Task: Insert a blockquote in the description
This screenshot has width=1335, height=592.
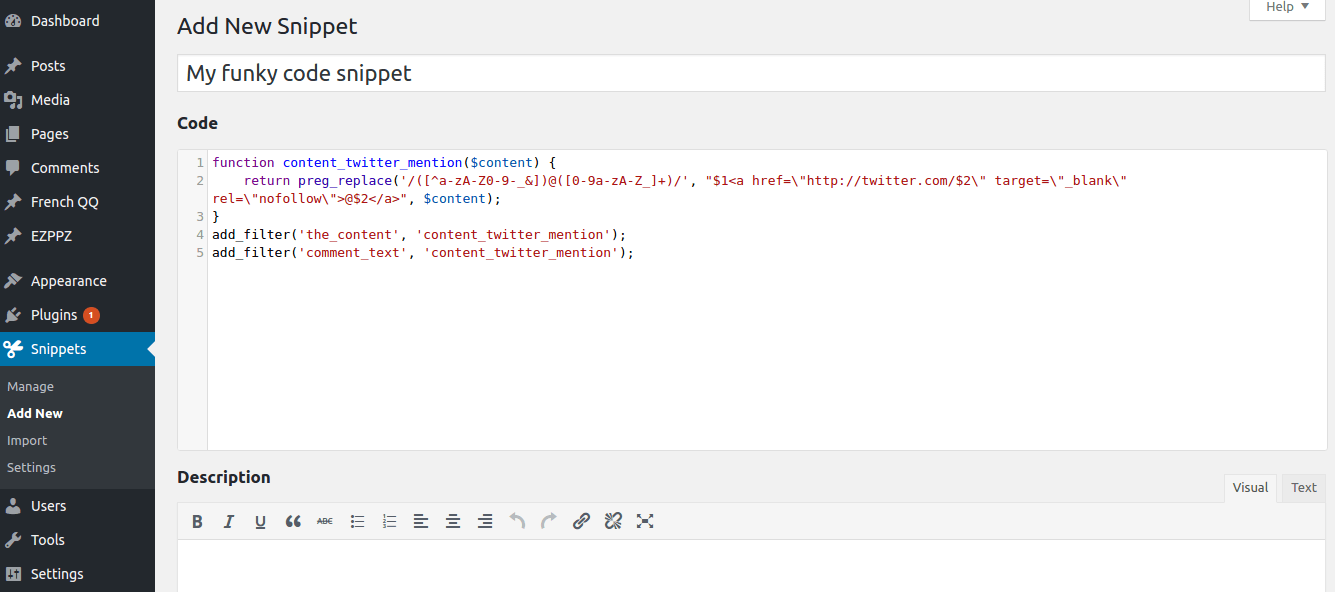Action: coord(293,521)
